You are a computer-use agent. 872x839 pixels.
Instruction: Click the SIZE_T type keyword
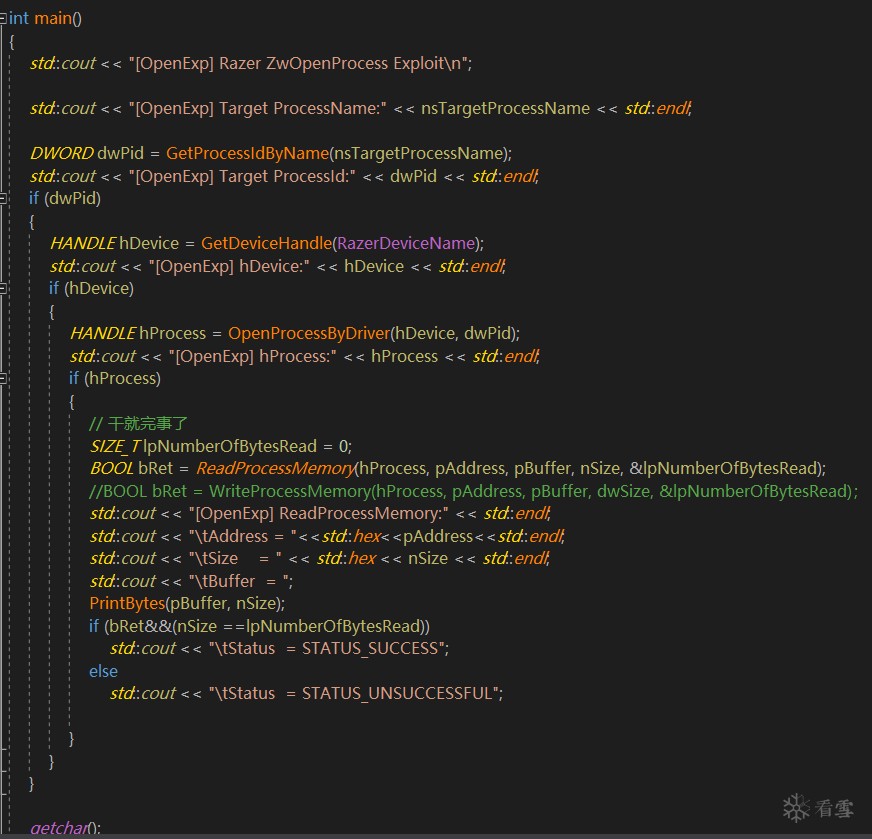click(115, 446)
